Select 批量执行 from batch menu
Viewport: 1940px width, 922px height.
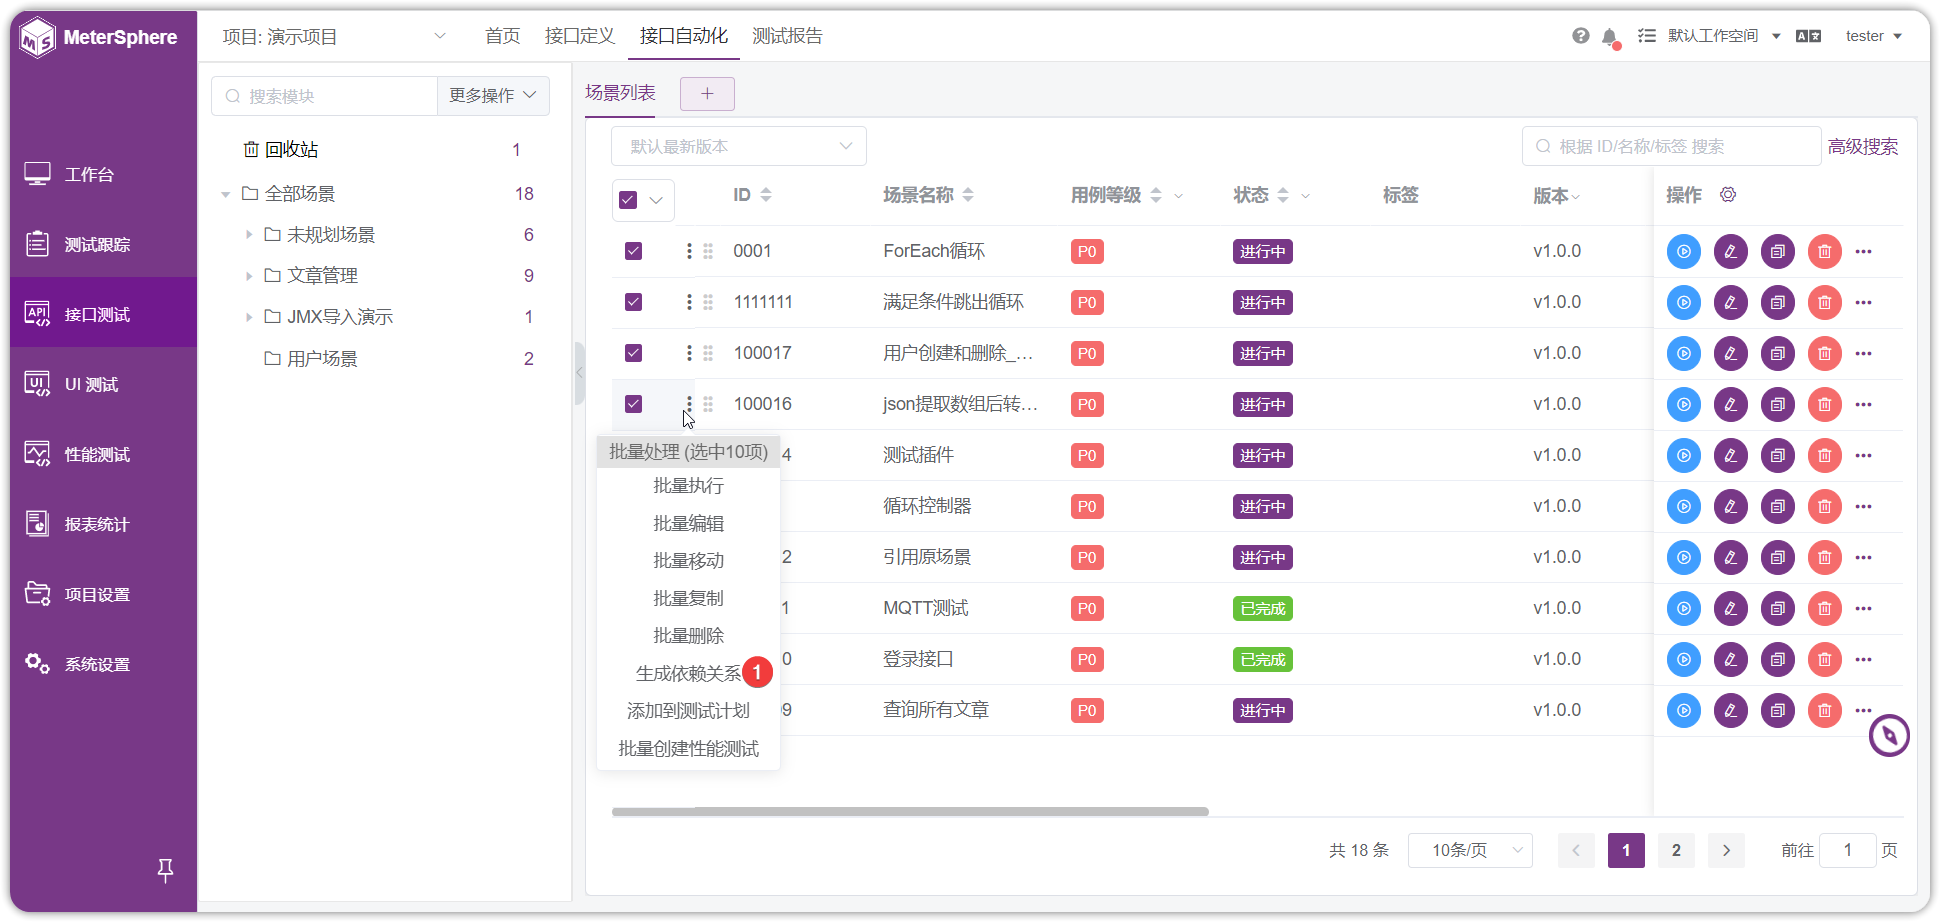[688, 486]
